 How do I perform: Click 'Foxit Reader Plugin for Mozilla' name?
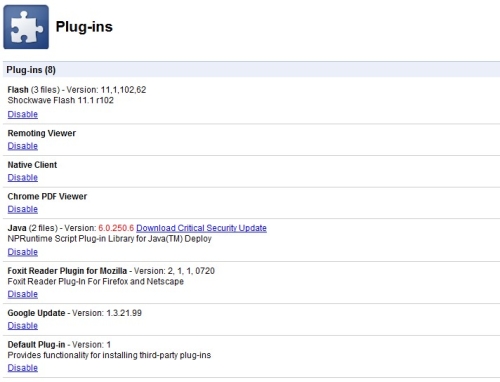[x=67, y=271]
